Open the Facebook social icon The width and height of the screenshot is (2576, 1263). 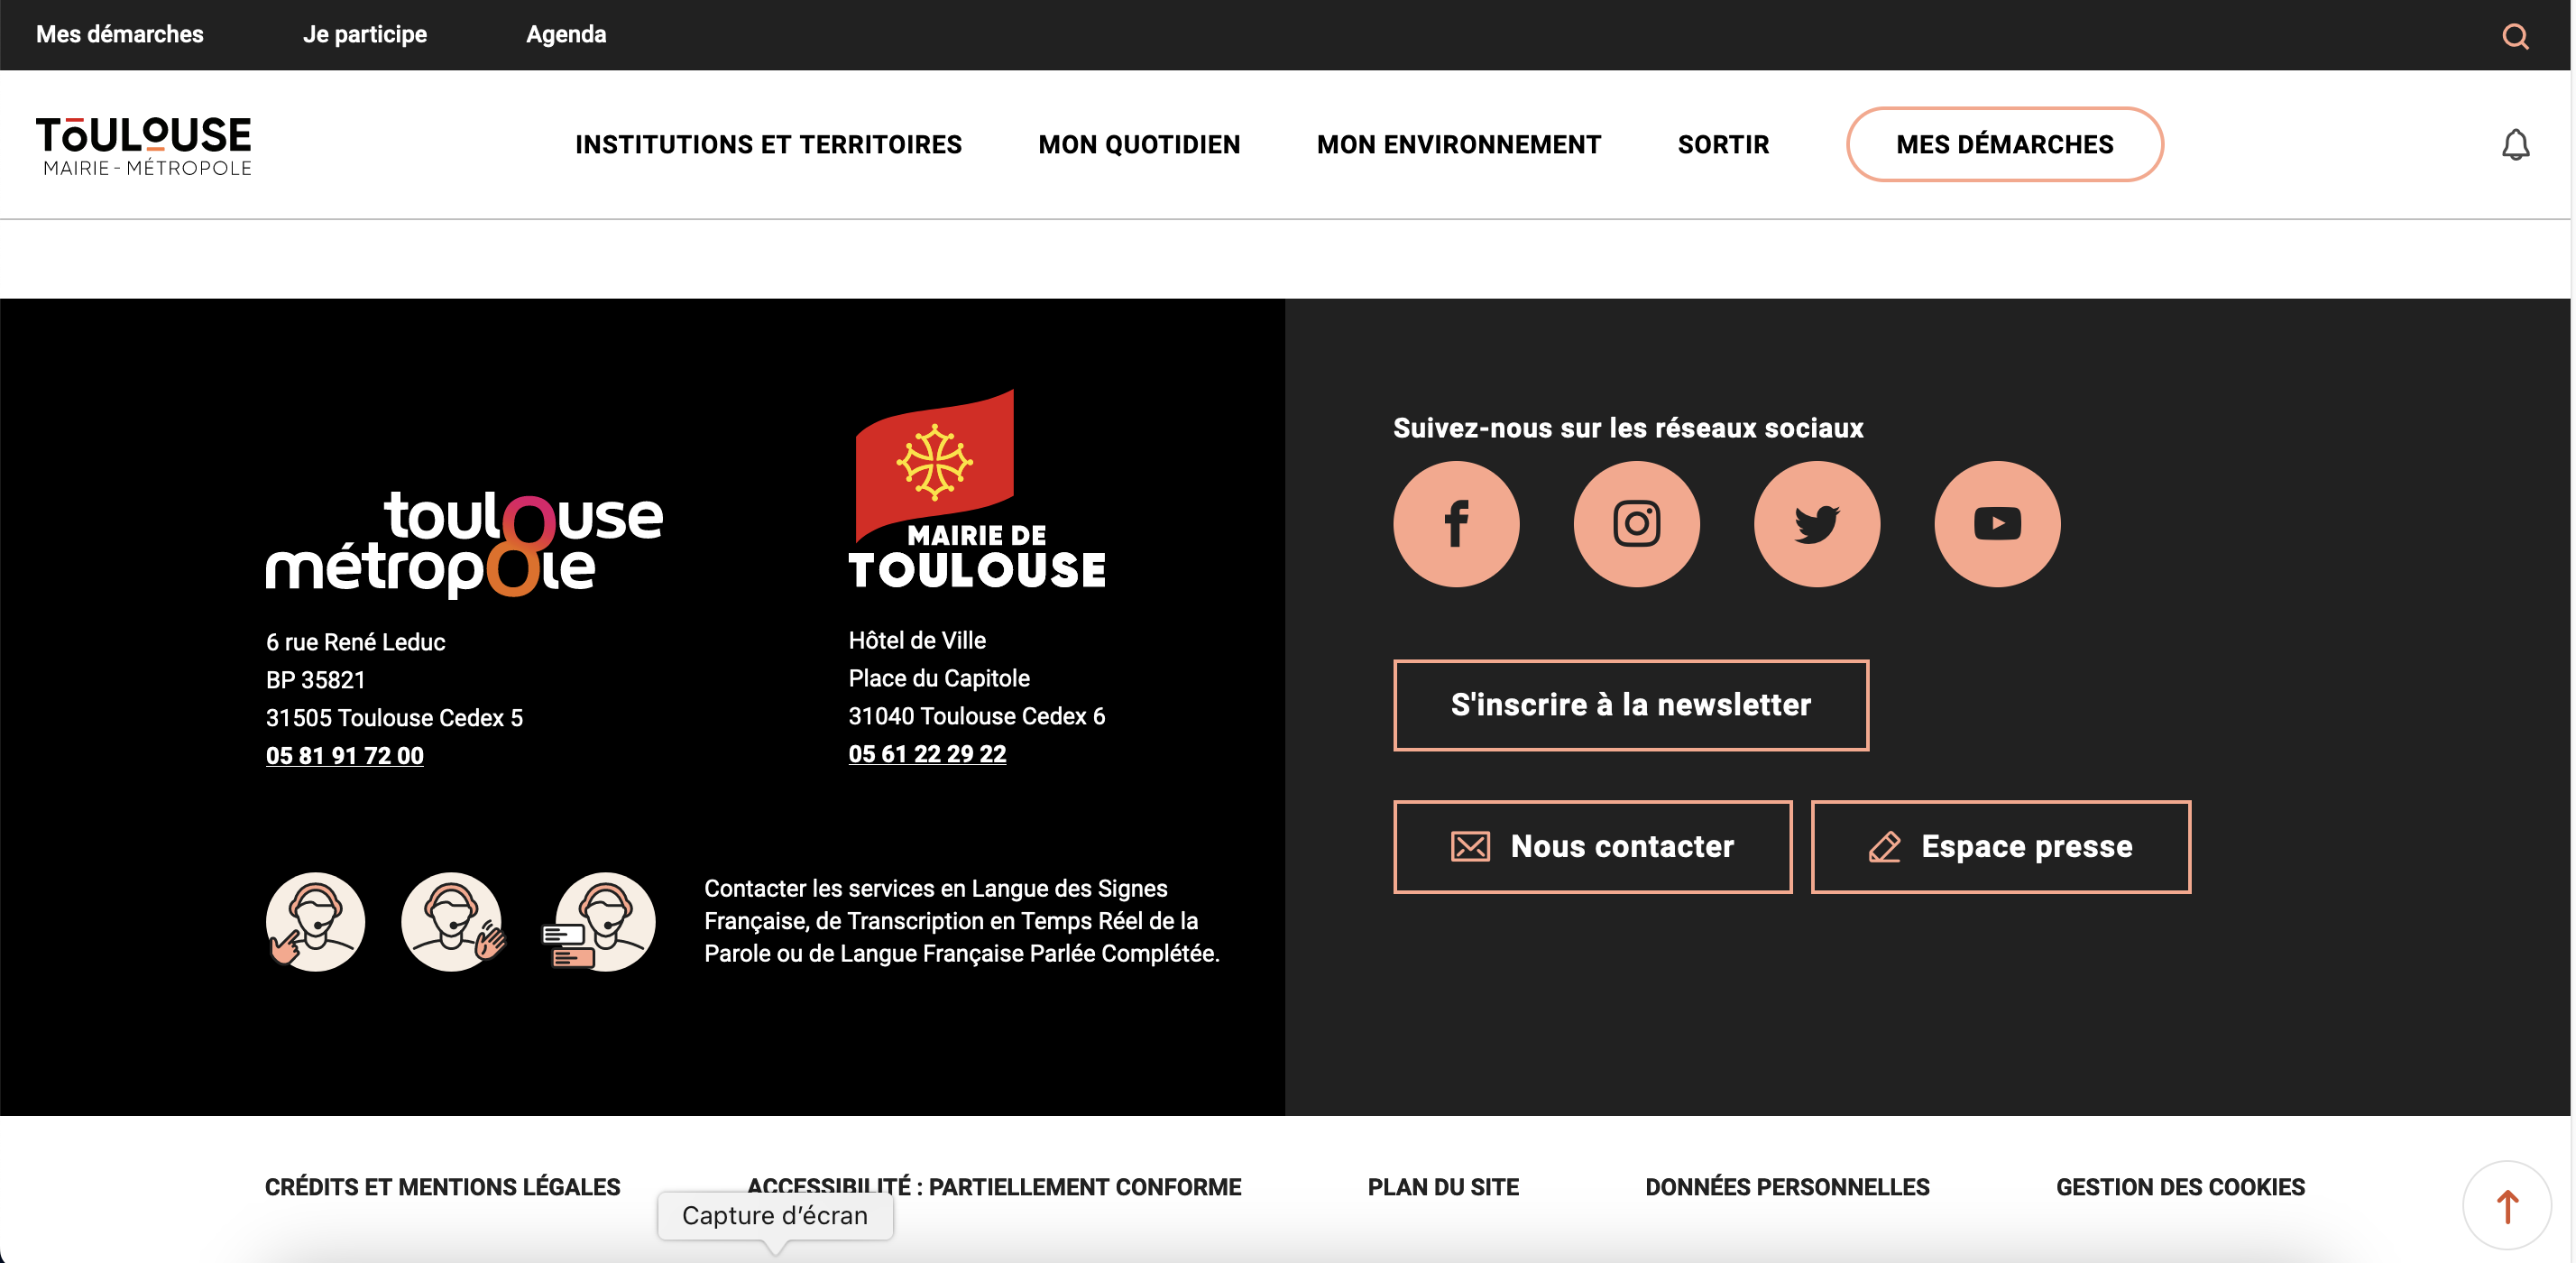(1456, 523)
